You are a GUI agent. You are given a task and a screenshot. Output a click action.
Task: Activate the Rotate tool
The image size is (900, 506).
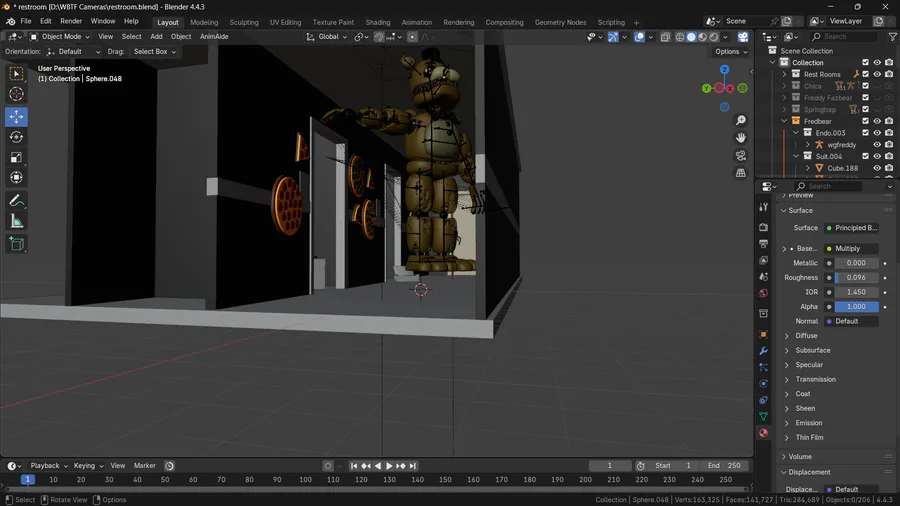point(17,137)
